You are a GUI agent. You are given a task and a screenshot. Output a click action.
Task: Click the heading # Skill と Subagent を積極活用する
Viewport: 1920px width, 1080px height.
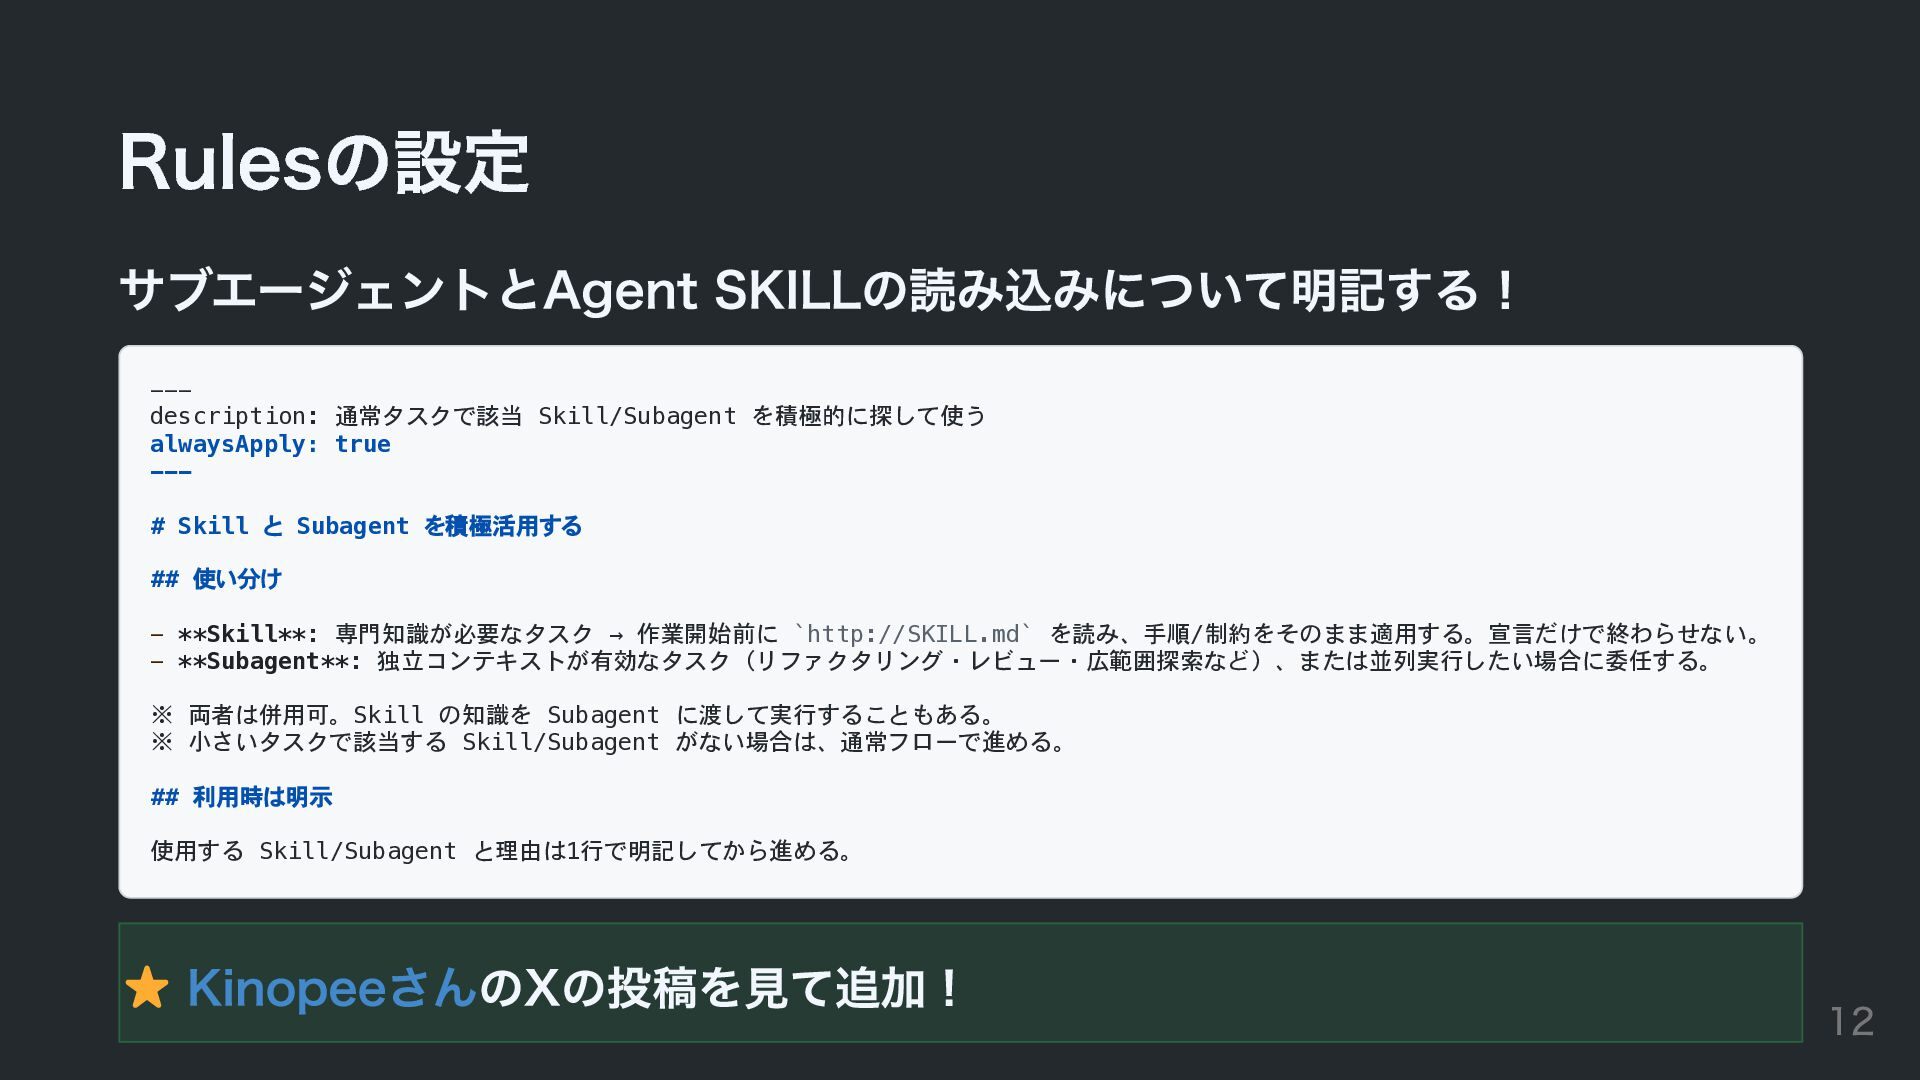(366, 526)
